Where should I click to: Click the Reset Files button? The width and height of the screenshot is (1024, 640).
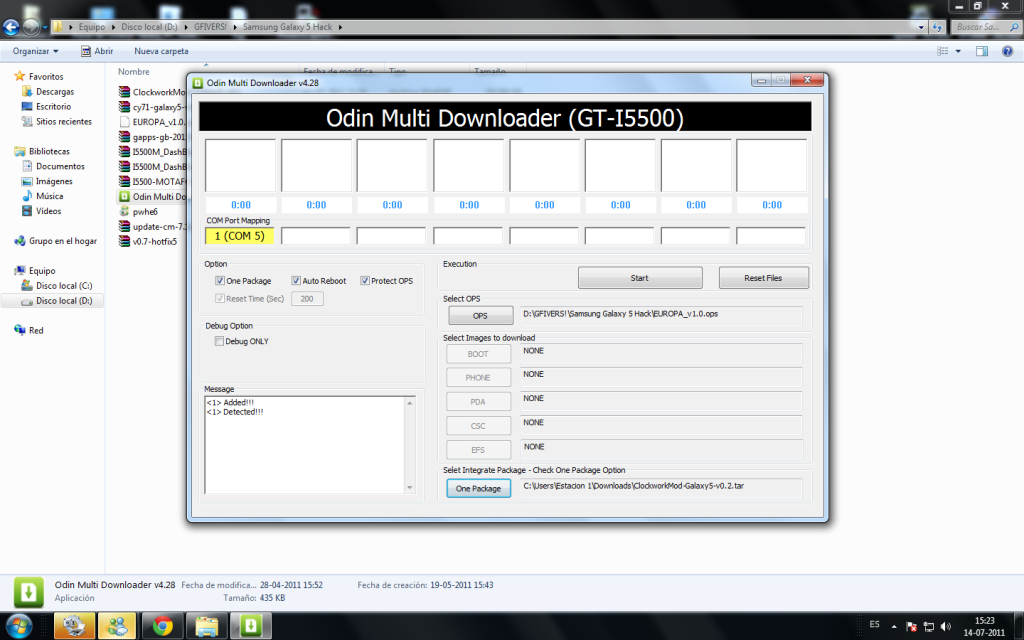pos(763,278)
